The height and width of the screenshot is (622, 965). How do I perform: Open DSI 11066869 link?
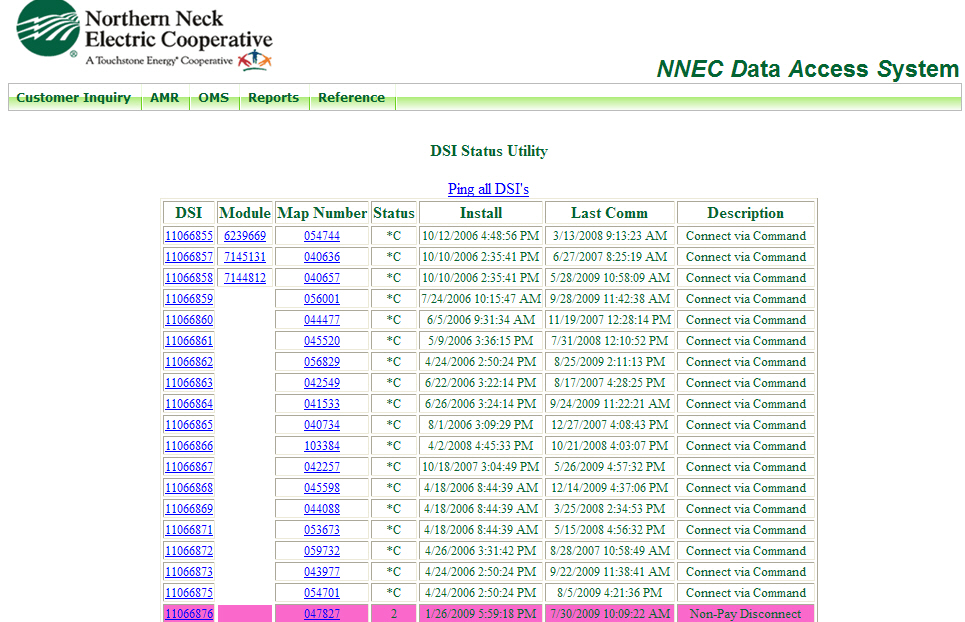tap(189, 509)
